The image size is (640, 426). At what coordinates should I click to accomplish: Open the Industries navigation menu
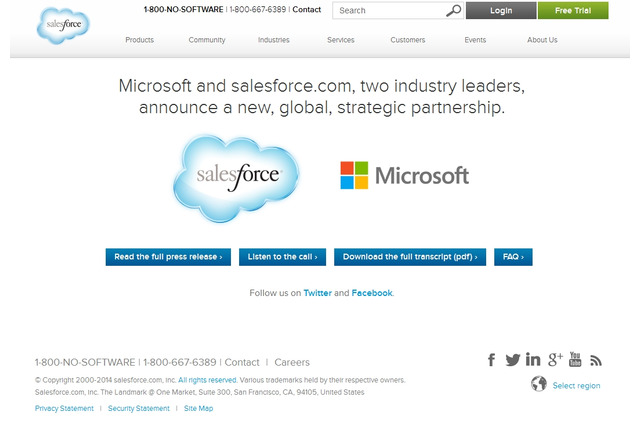pyautogui.click(x=273, y=40)
